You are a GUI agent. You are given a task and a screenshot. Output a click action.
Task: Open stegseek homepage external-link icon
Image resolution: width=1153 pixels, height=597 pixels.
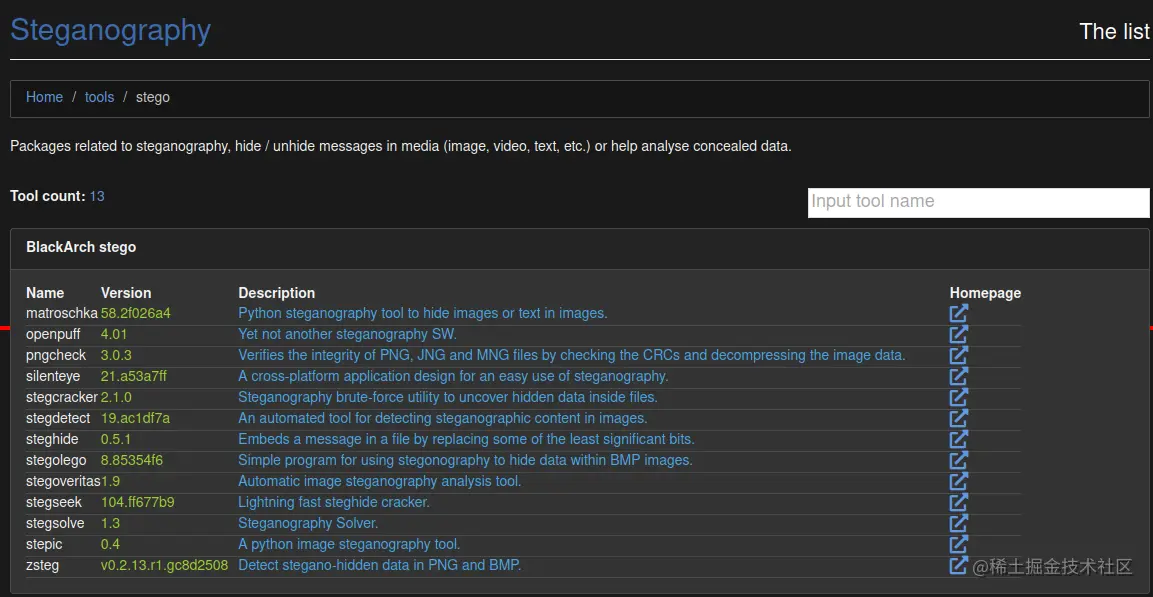pos(959,502)
